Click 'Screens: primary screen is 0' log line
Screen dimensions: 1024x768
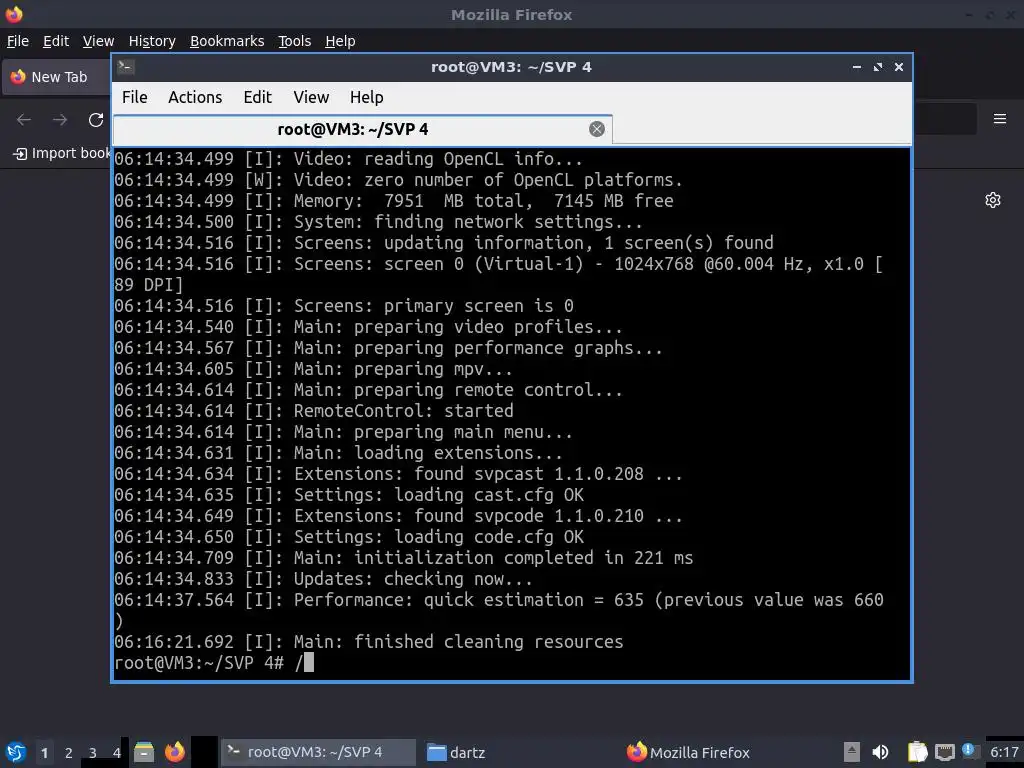pyautogui.click(x=344, y=306)
